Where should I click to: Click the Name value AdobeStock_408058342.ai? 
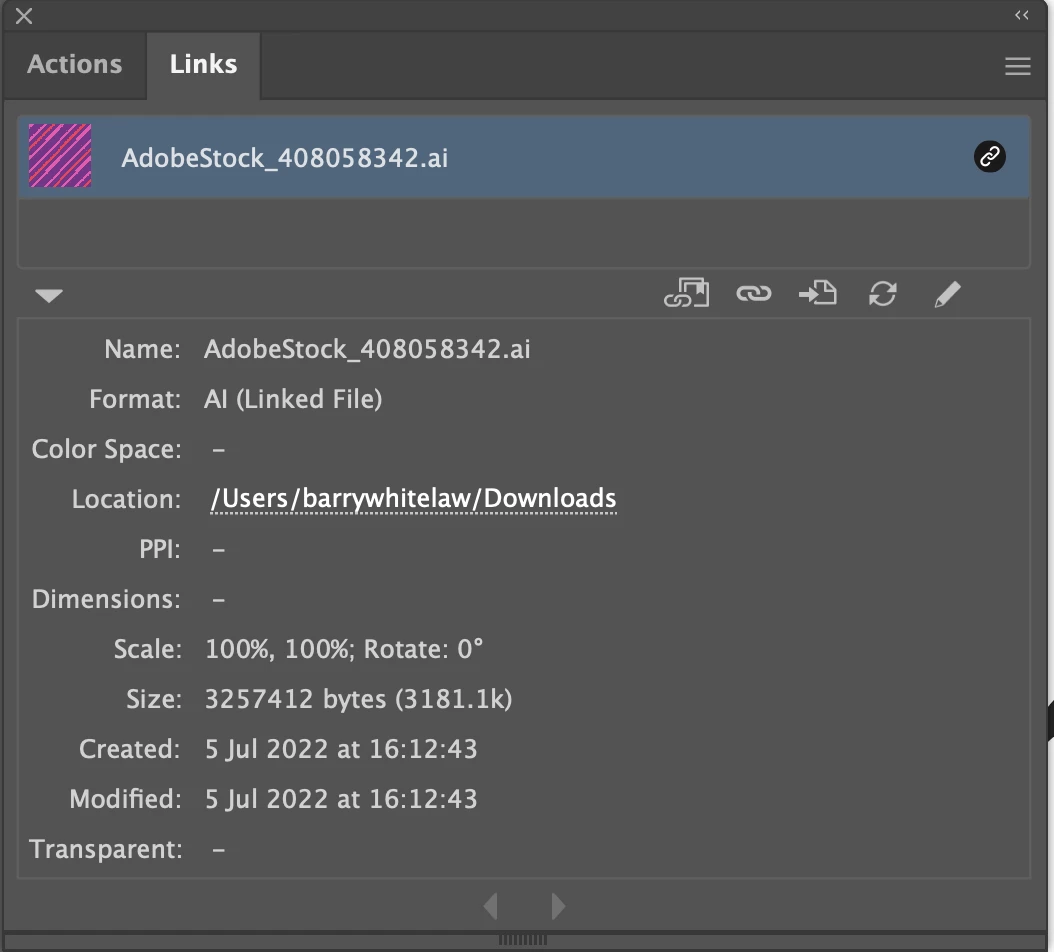point(367,350)
